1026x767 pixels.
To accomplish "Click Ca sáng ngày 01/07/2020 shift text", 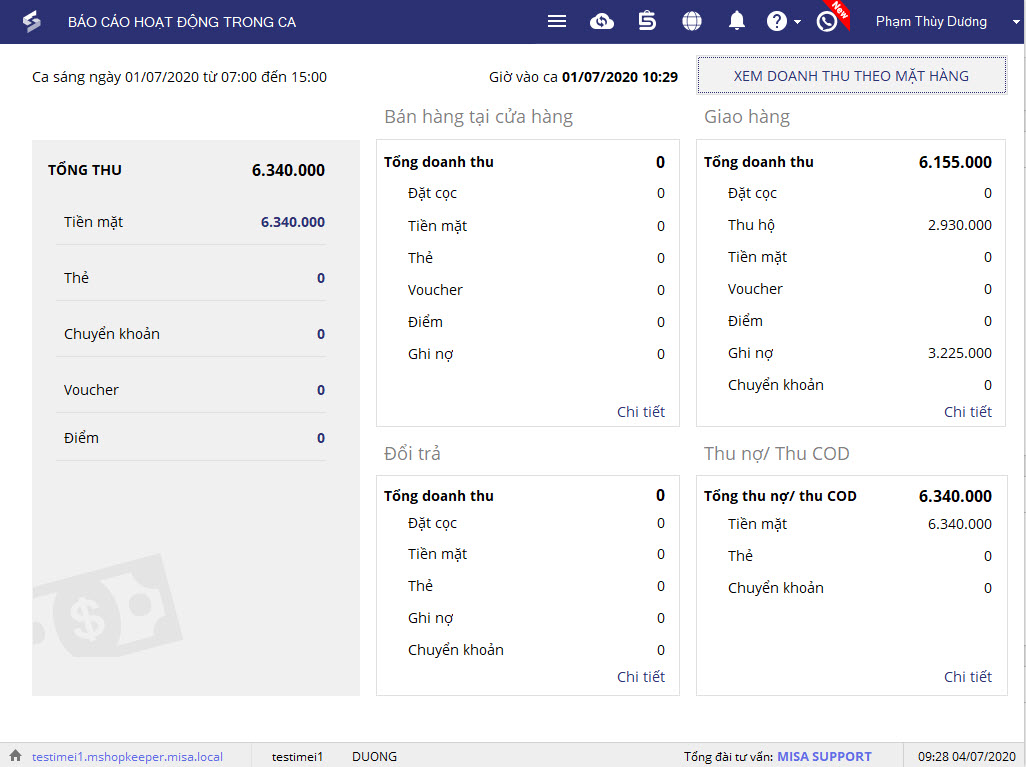I will pos(179,77).
